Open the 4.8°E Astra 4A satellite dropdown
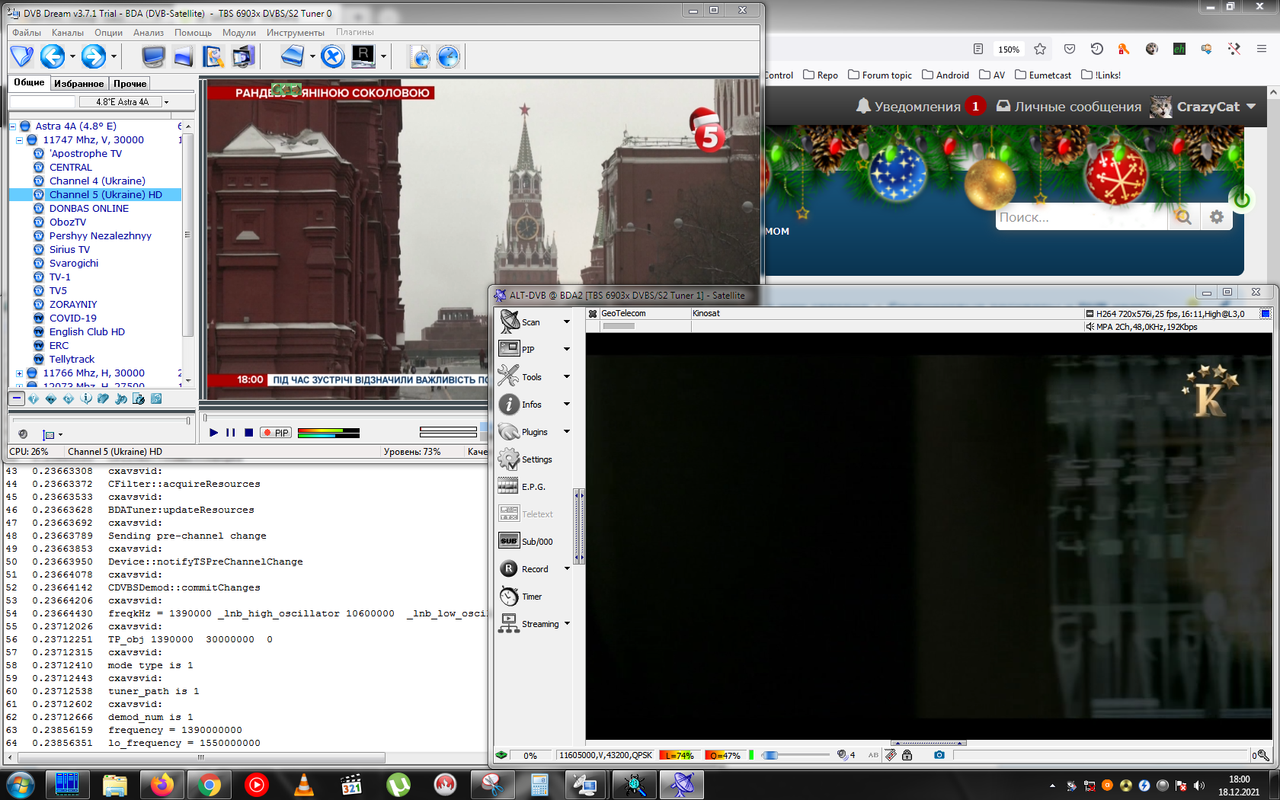Image resolution: width=1280 pixels, height=800 pixels. 166,102
